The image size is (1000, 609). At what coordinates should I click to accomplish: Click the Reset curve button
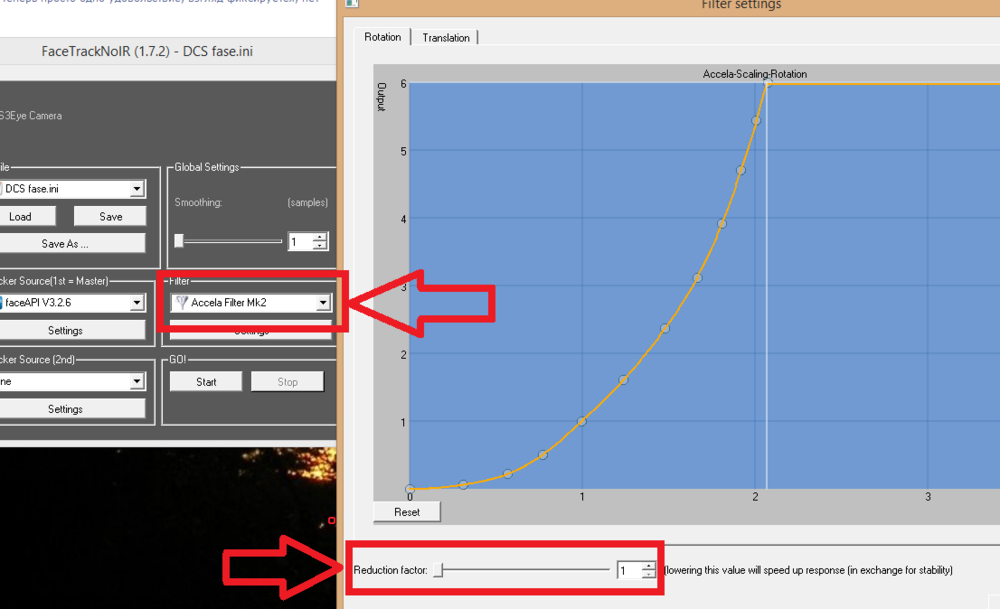[407, 512]
